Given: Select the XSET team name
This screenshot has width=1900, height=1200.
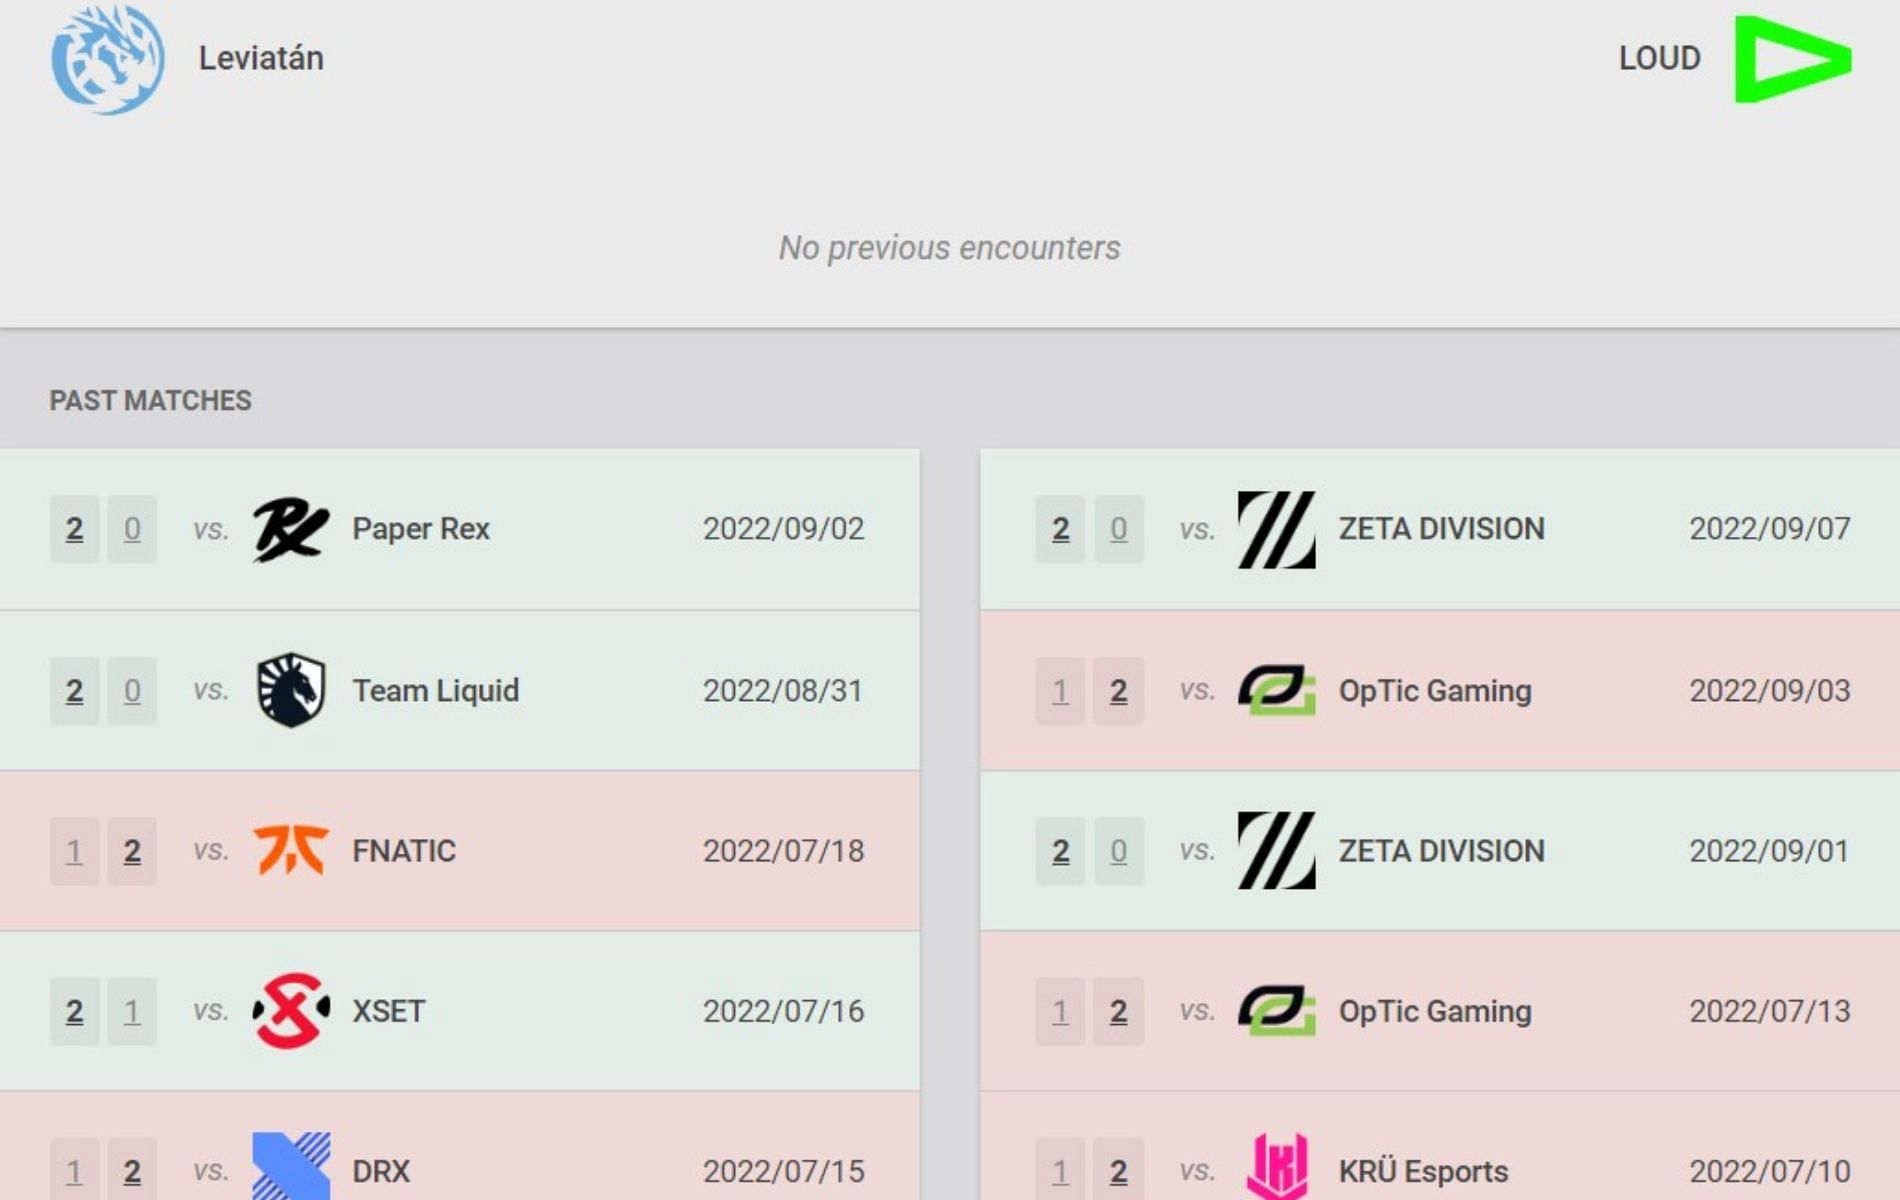Looking at the screenshot, I should pyautogui.click(x=388, y=1011).
